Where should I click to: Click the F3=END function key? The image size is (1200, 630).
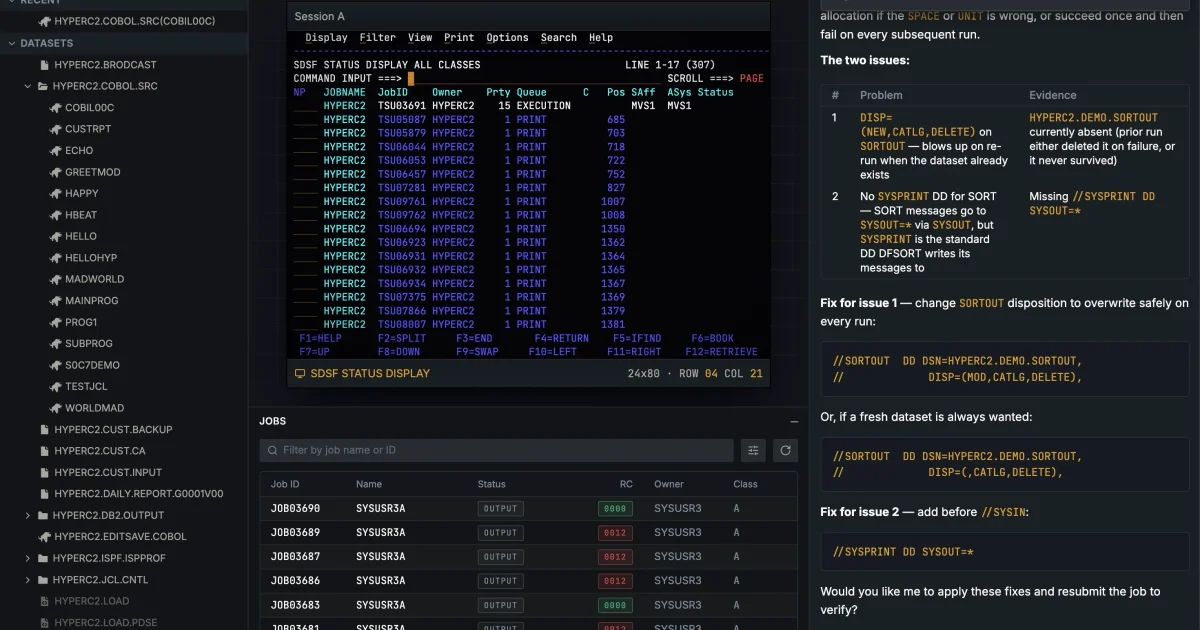tap(474, 338)
